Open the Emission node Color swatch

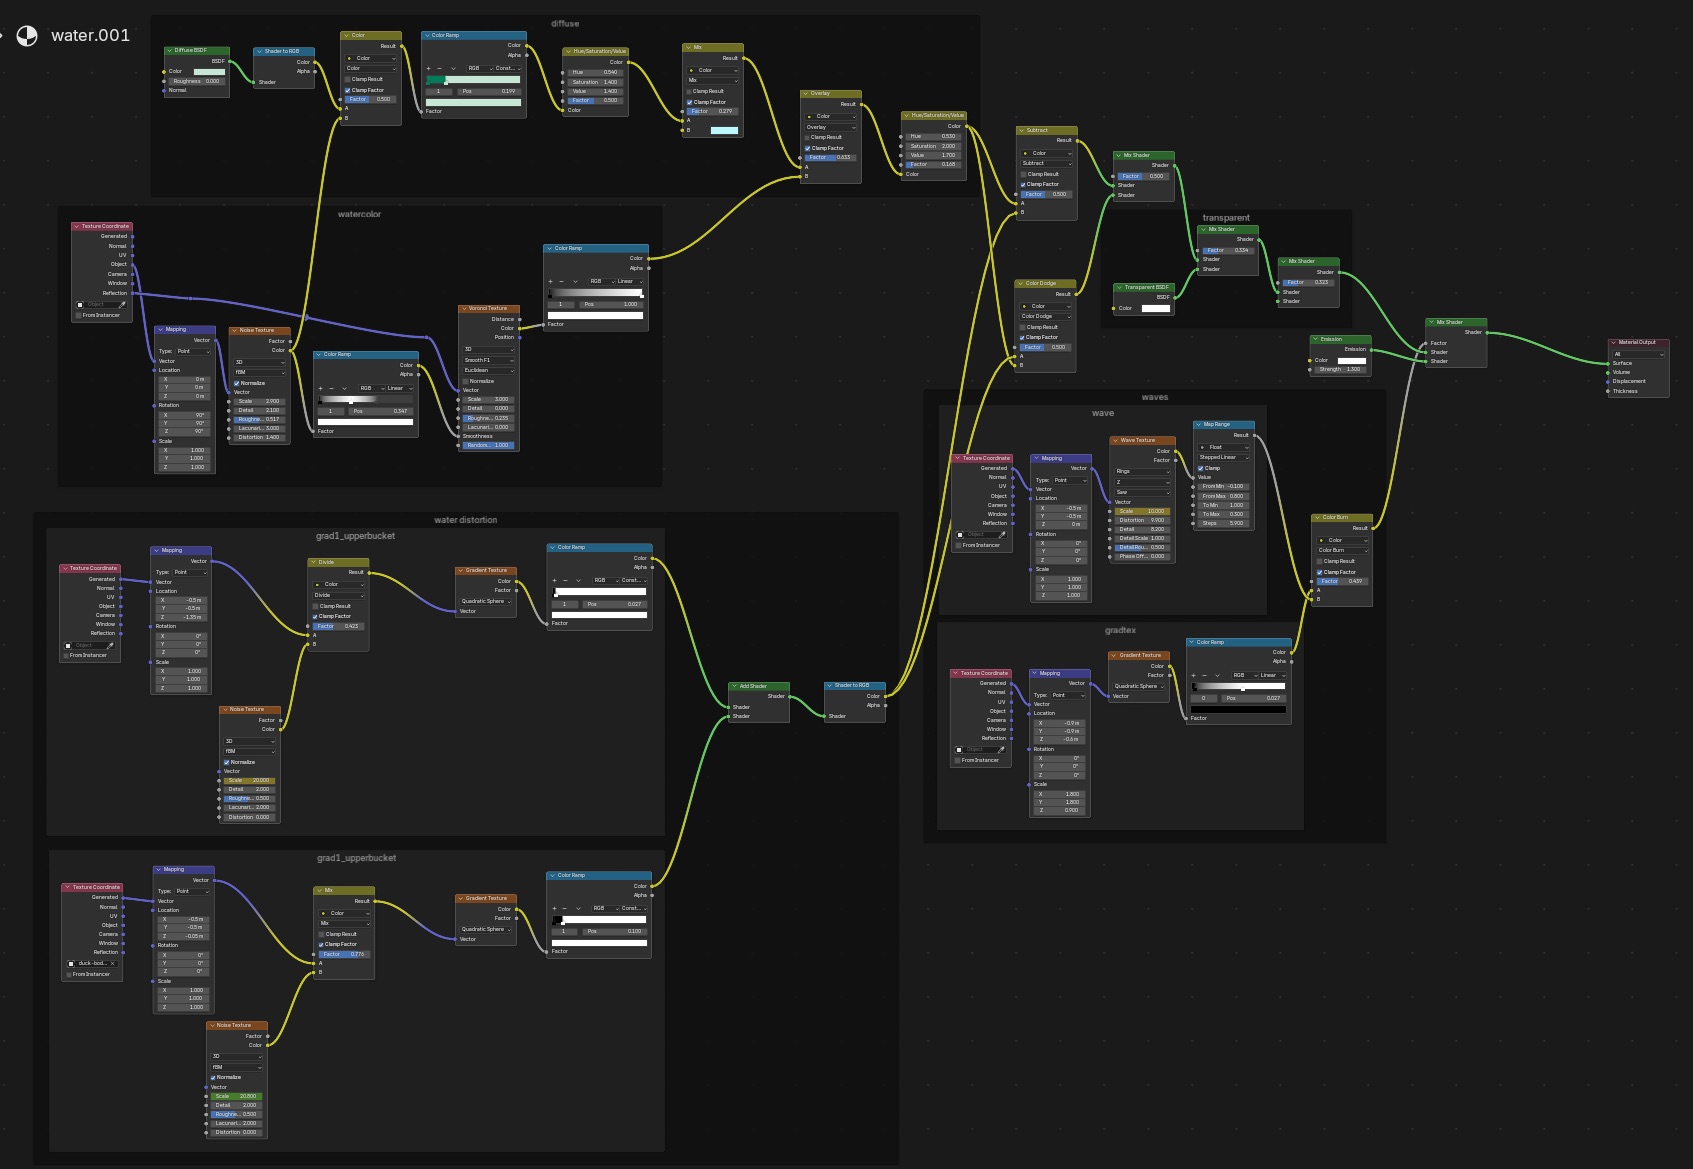[1351, 360]
